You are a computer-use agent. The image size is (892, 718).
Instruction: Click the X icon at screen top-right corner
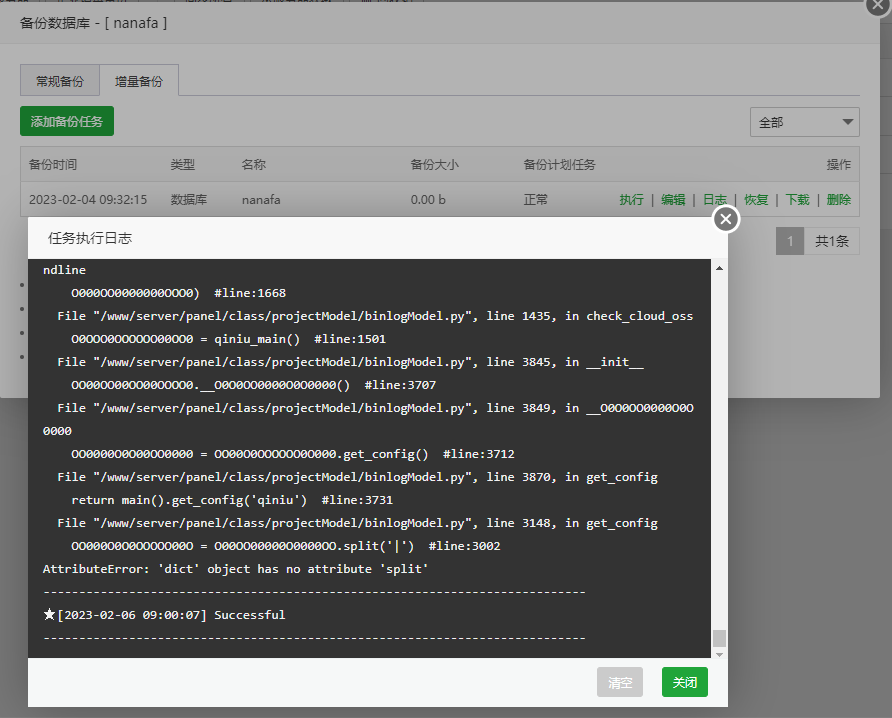coord(878,7)
